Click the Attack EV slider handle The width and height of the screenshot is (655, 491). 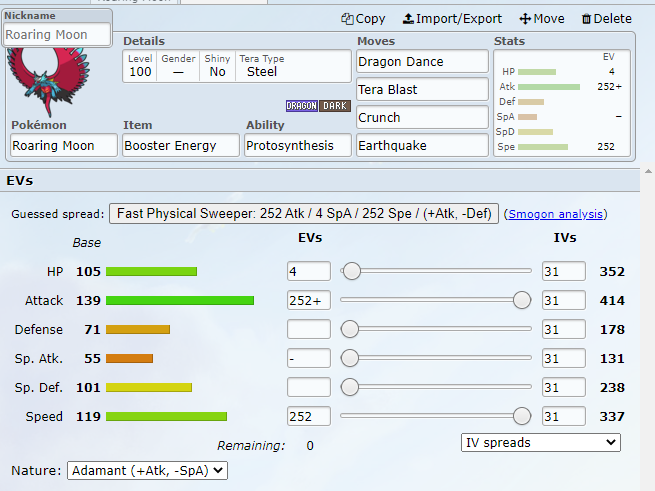[522, 300]
